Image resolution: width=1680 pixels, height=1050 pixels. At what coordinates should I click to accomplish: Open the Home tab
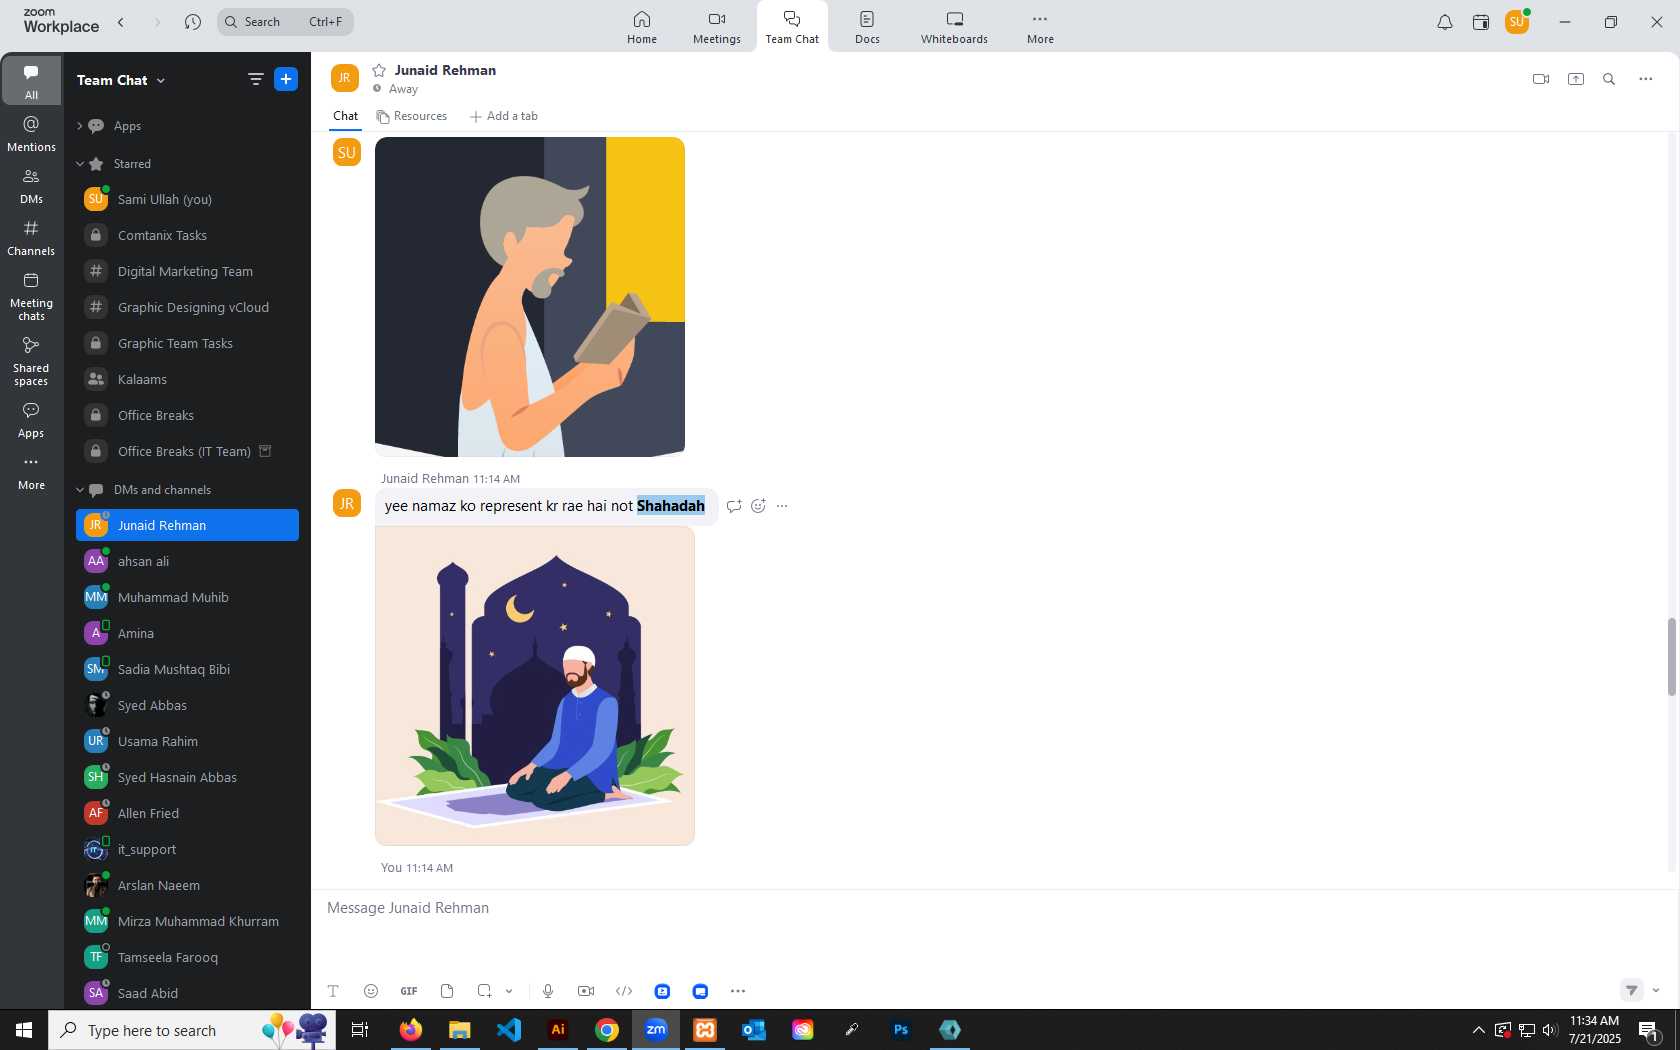[642, 27]
